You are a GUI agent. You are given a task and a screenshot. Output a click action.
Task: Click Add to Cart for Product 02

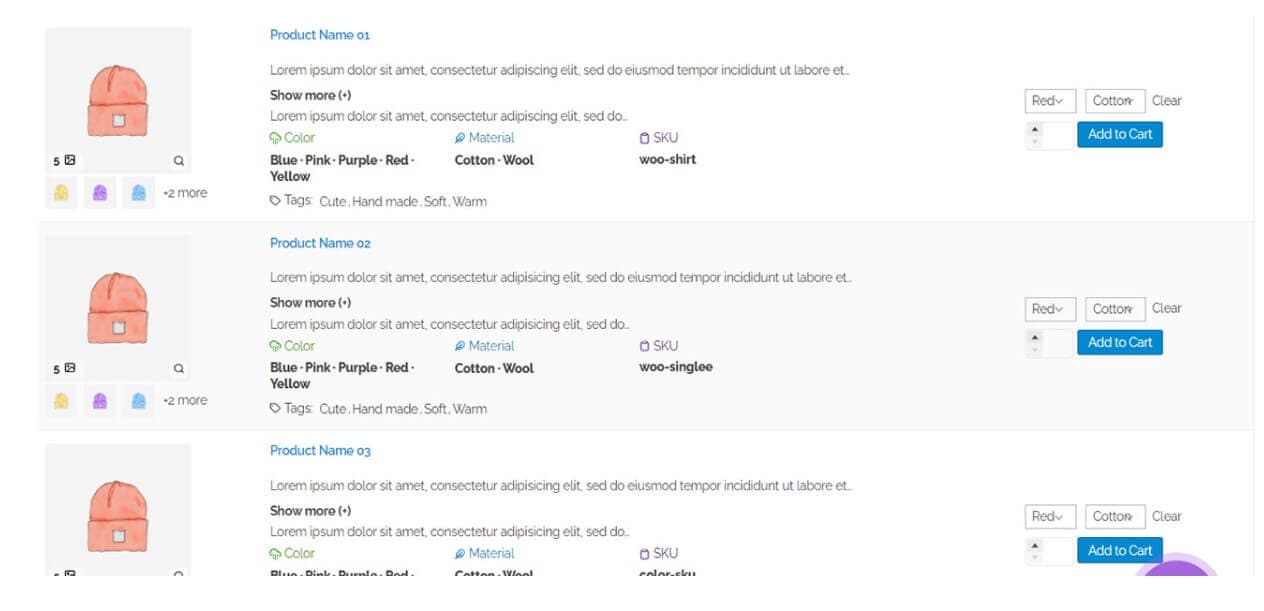(x=1119, y=342)
